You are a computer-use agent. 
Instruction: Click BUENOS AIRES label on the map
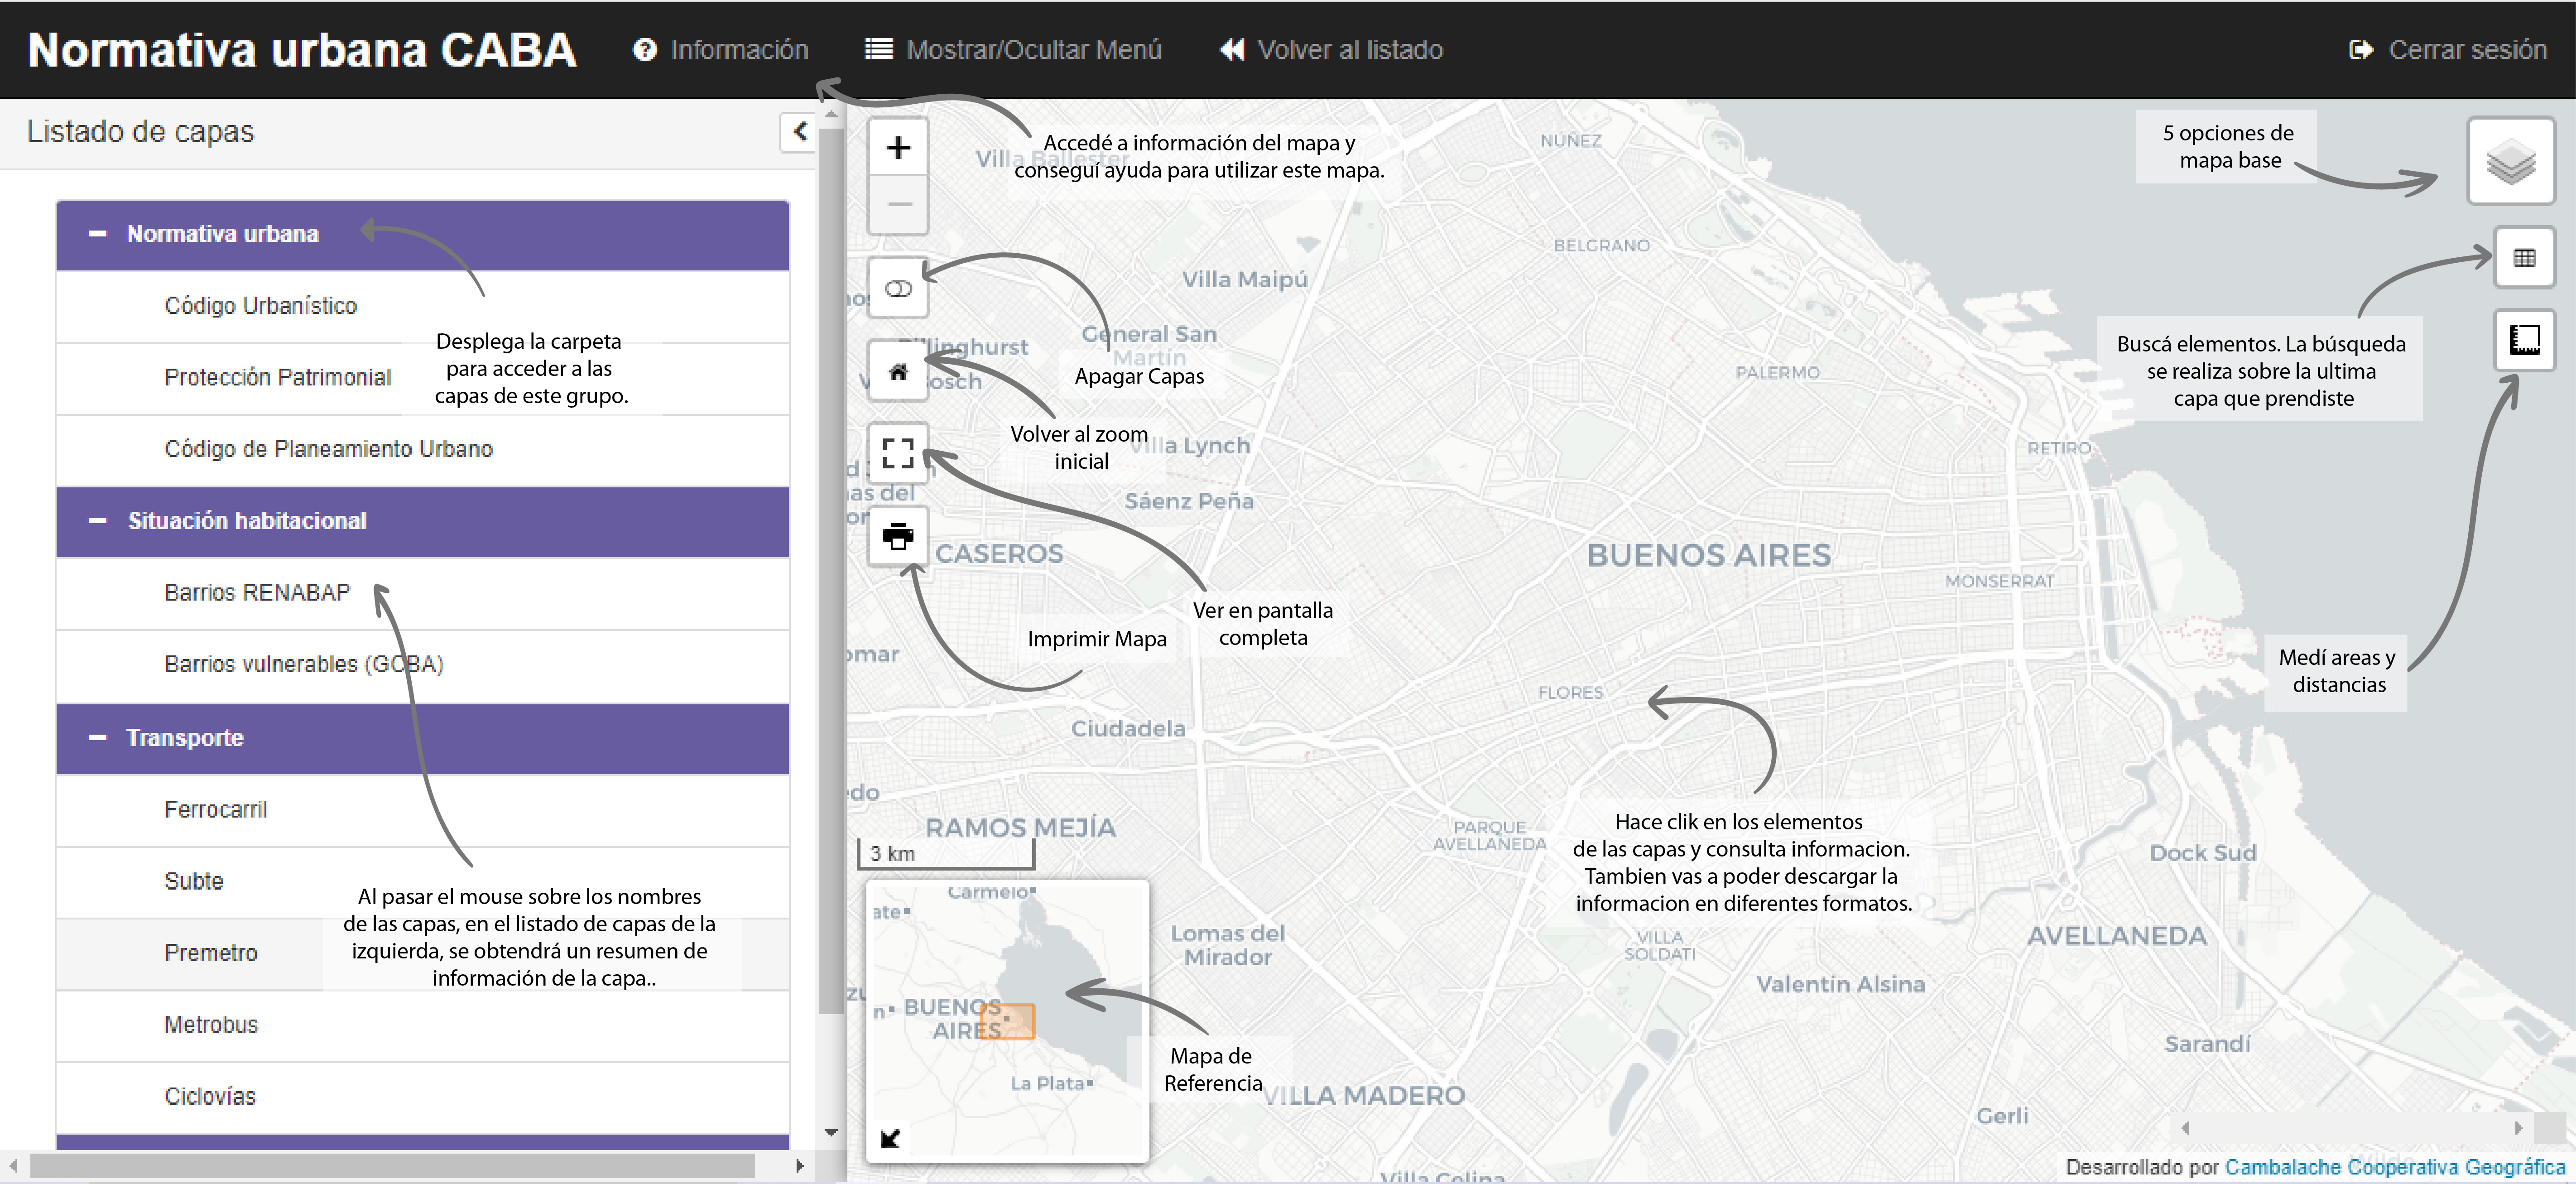1709,556
